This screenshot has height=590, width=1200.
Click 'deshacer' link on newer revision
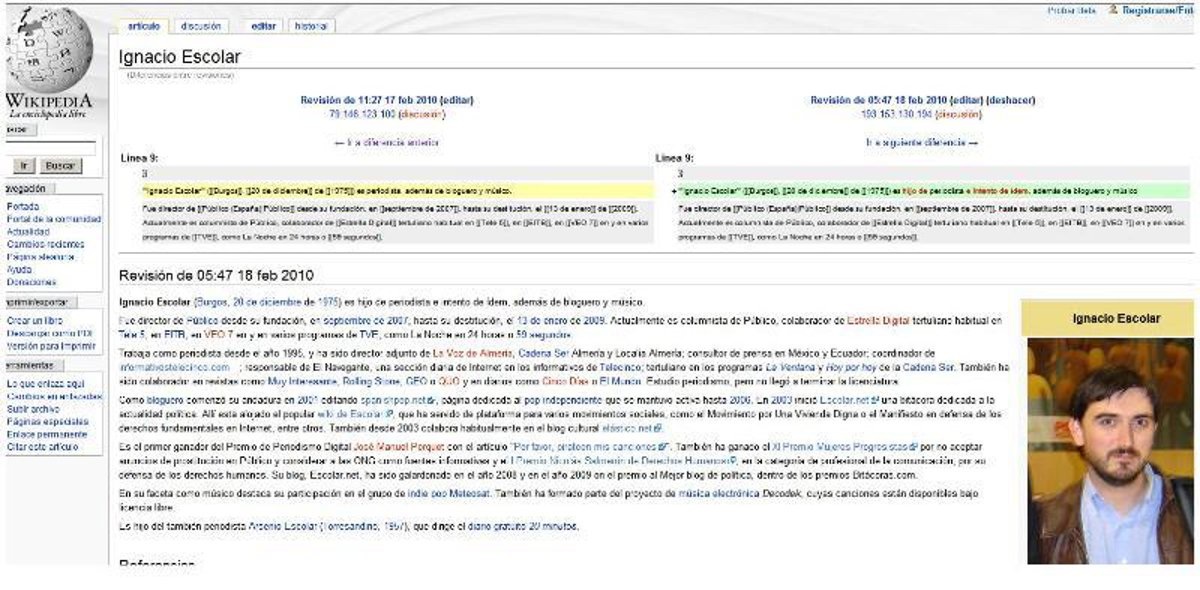[1010, 100]
